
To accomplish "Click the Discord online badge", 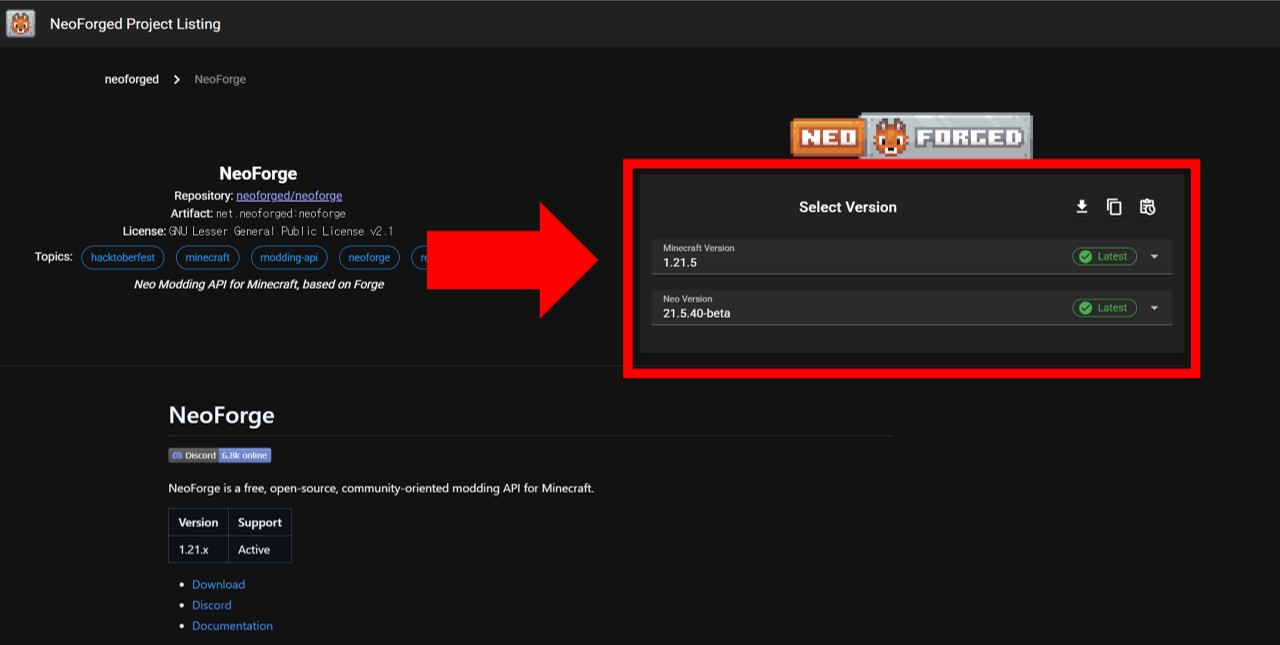I will tap(220, 455).
